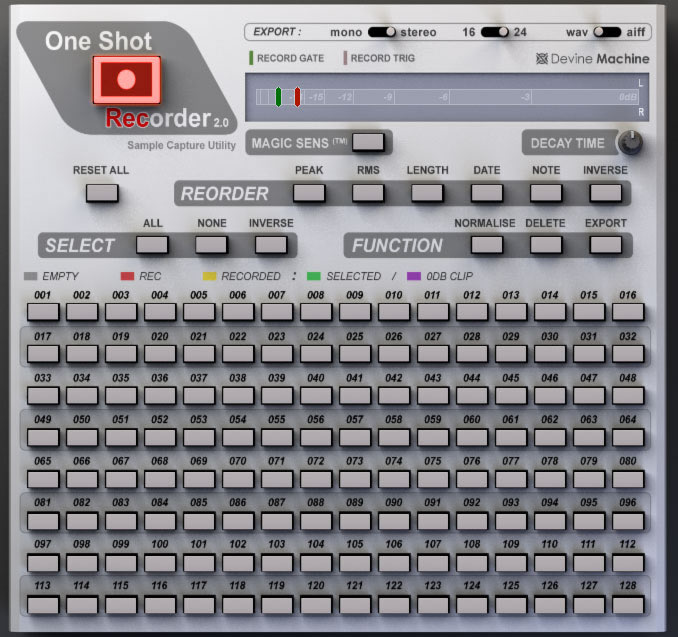Select sample slot 112

tap(628, 563)
